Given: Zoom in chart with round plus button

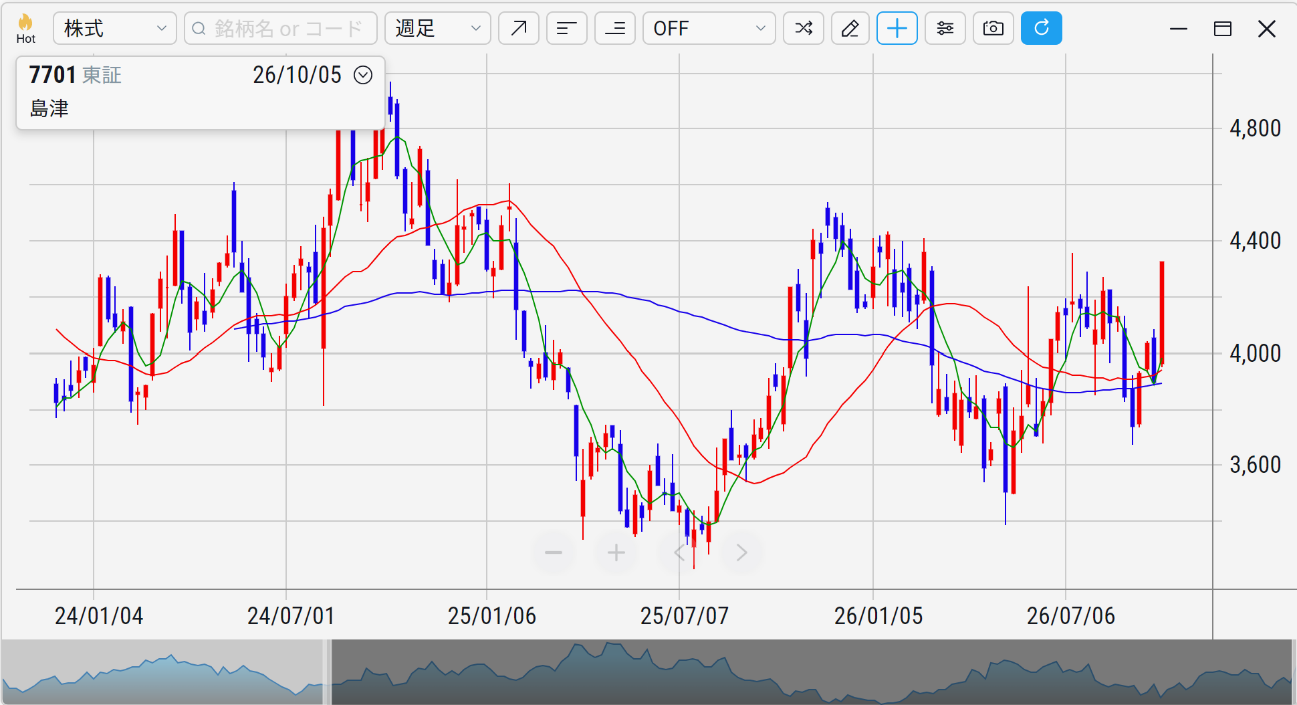Looking at the screenshot, I should pyautogui.click(x=616, y=553).
